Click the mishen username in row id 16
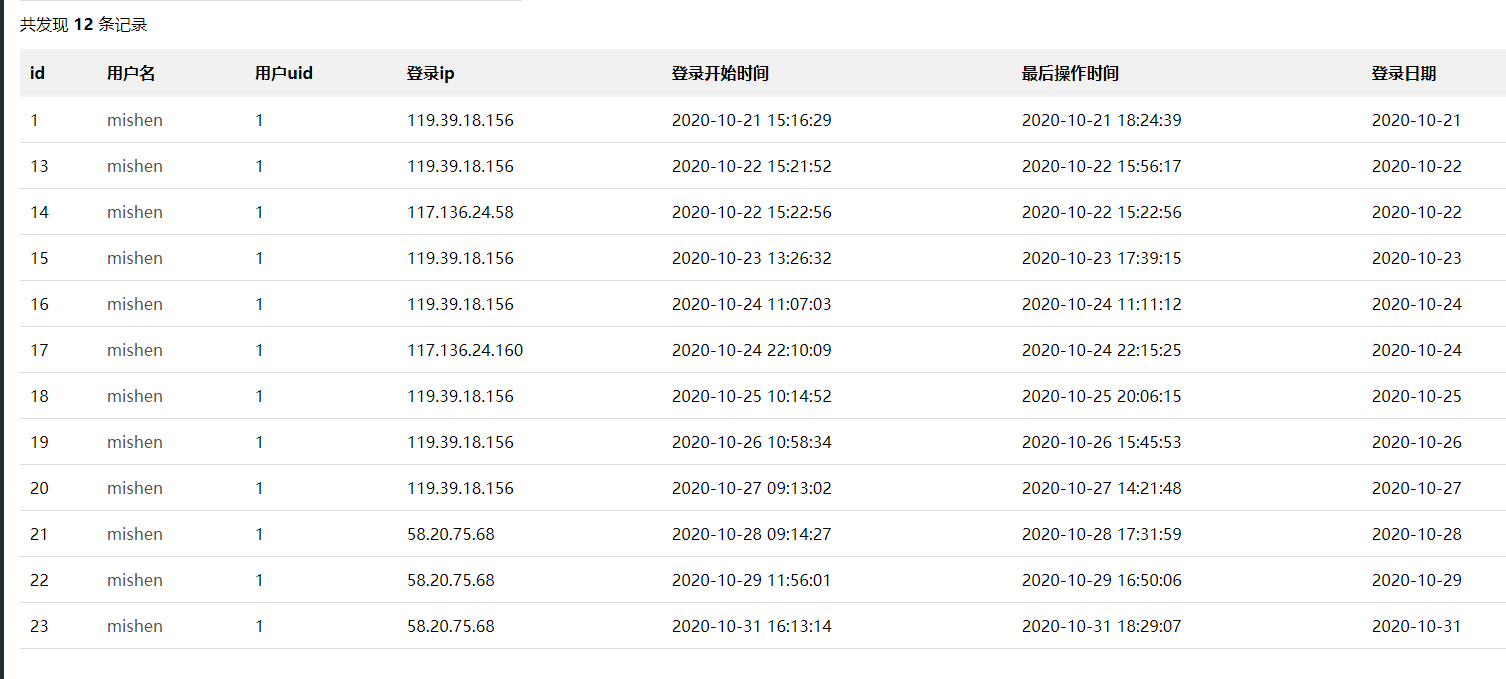 [x=135, y=304]
